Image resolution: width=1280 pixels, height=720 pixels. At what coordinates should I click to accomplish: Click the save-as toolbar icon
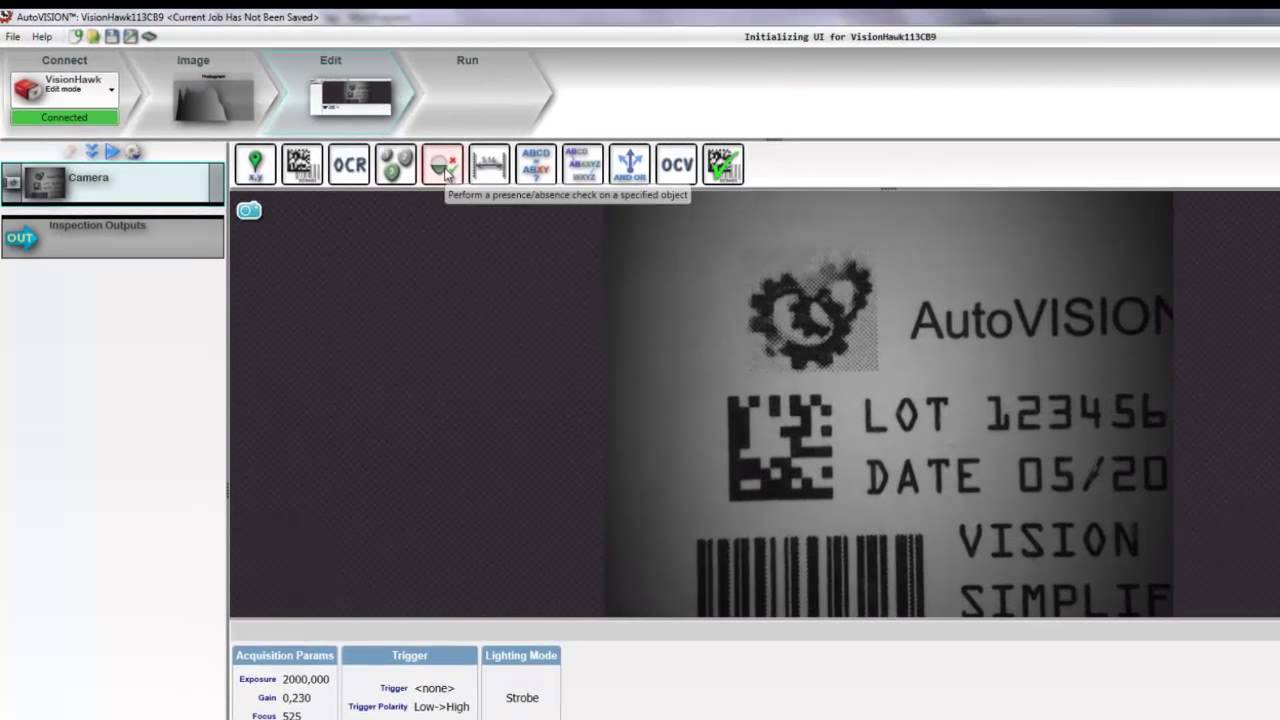130,36
